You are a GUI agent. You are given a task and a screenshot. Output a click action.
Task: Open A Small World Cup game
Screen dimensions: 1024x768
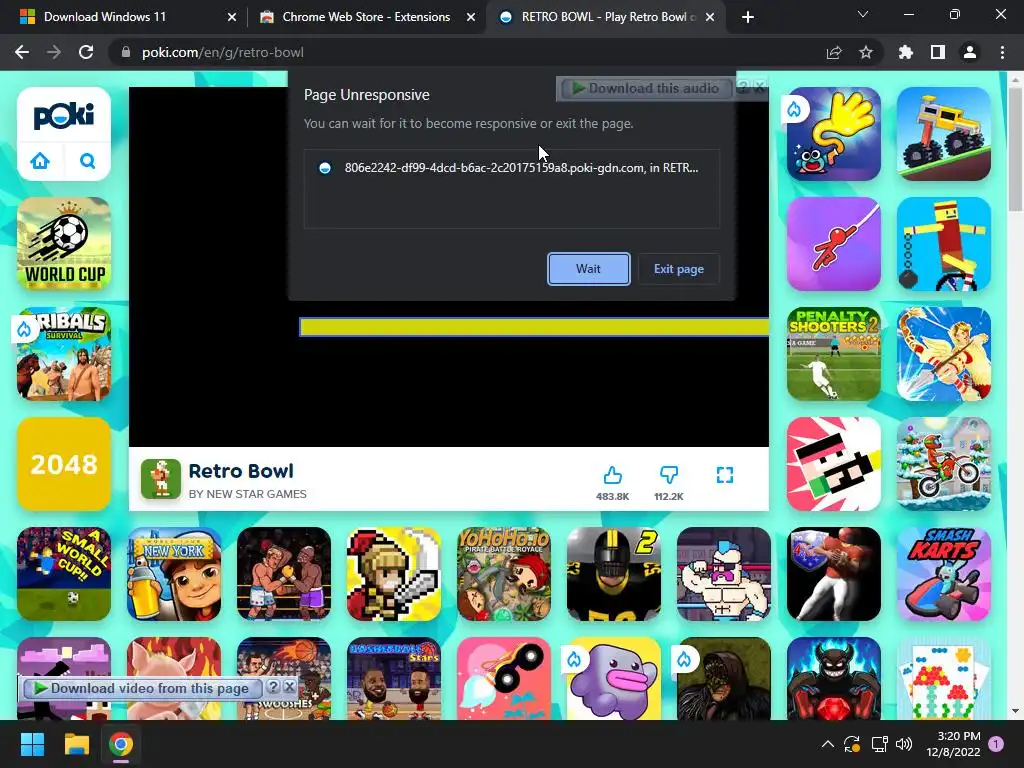(x=64, y=574)
